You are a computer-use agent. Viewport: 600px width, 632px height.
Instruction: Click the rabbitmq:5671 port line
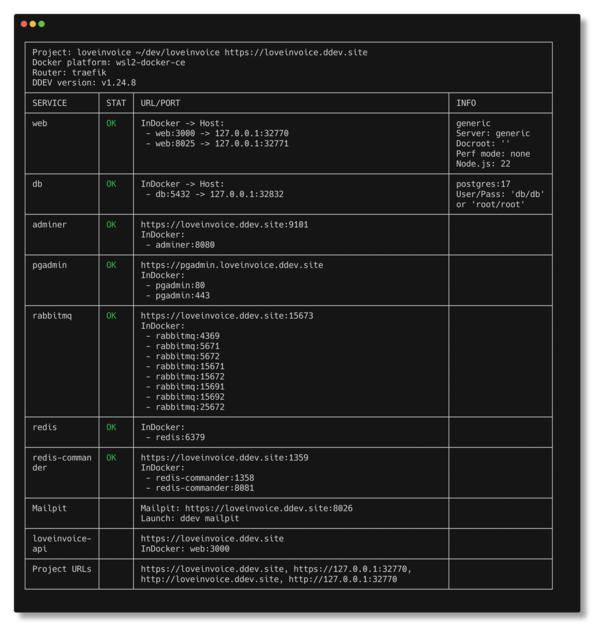pos(183,346)
